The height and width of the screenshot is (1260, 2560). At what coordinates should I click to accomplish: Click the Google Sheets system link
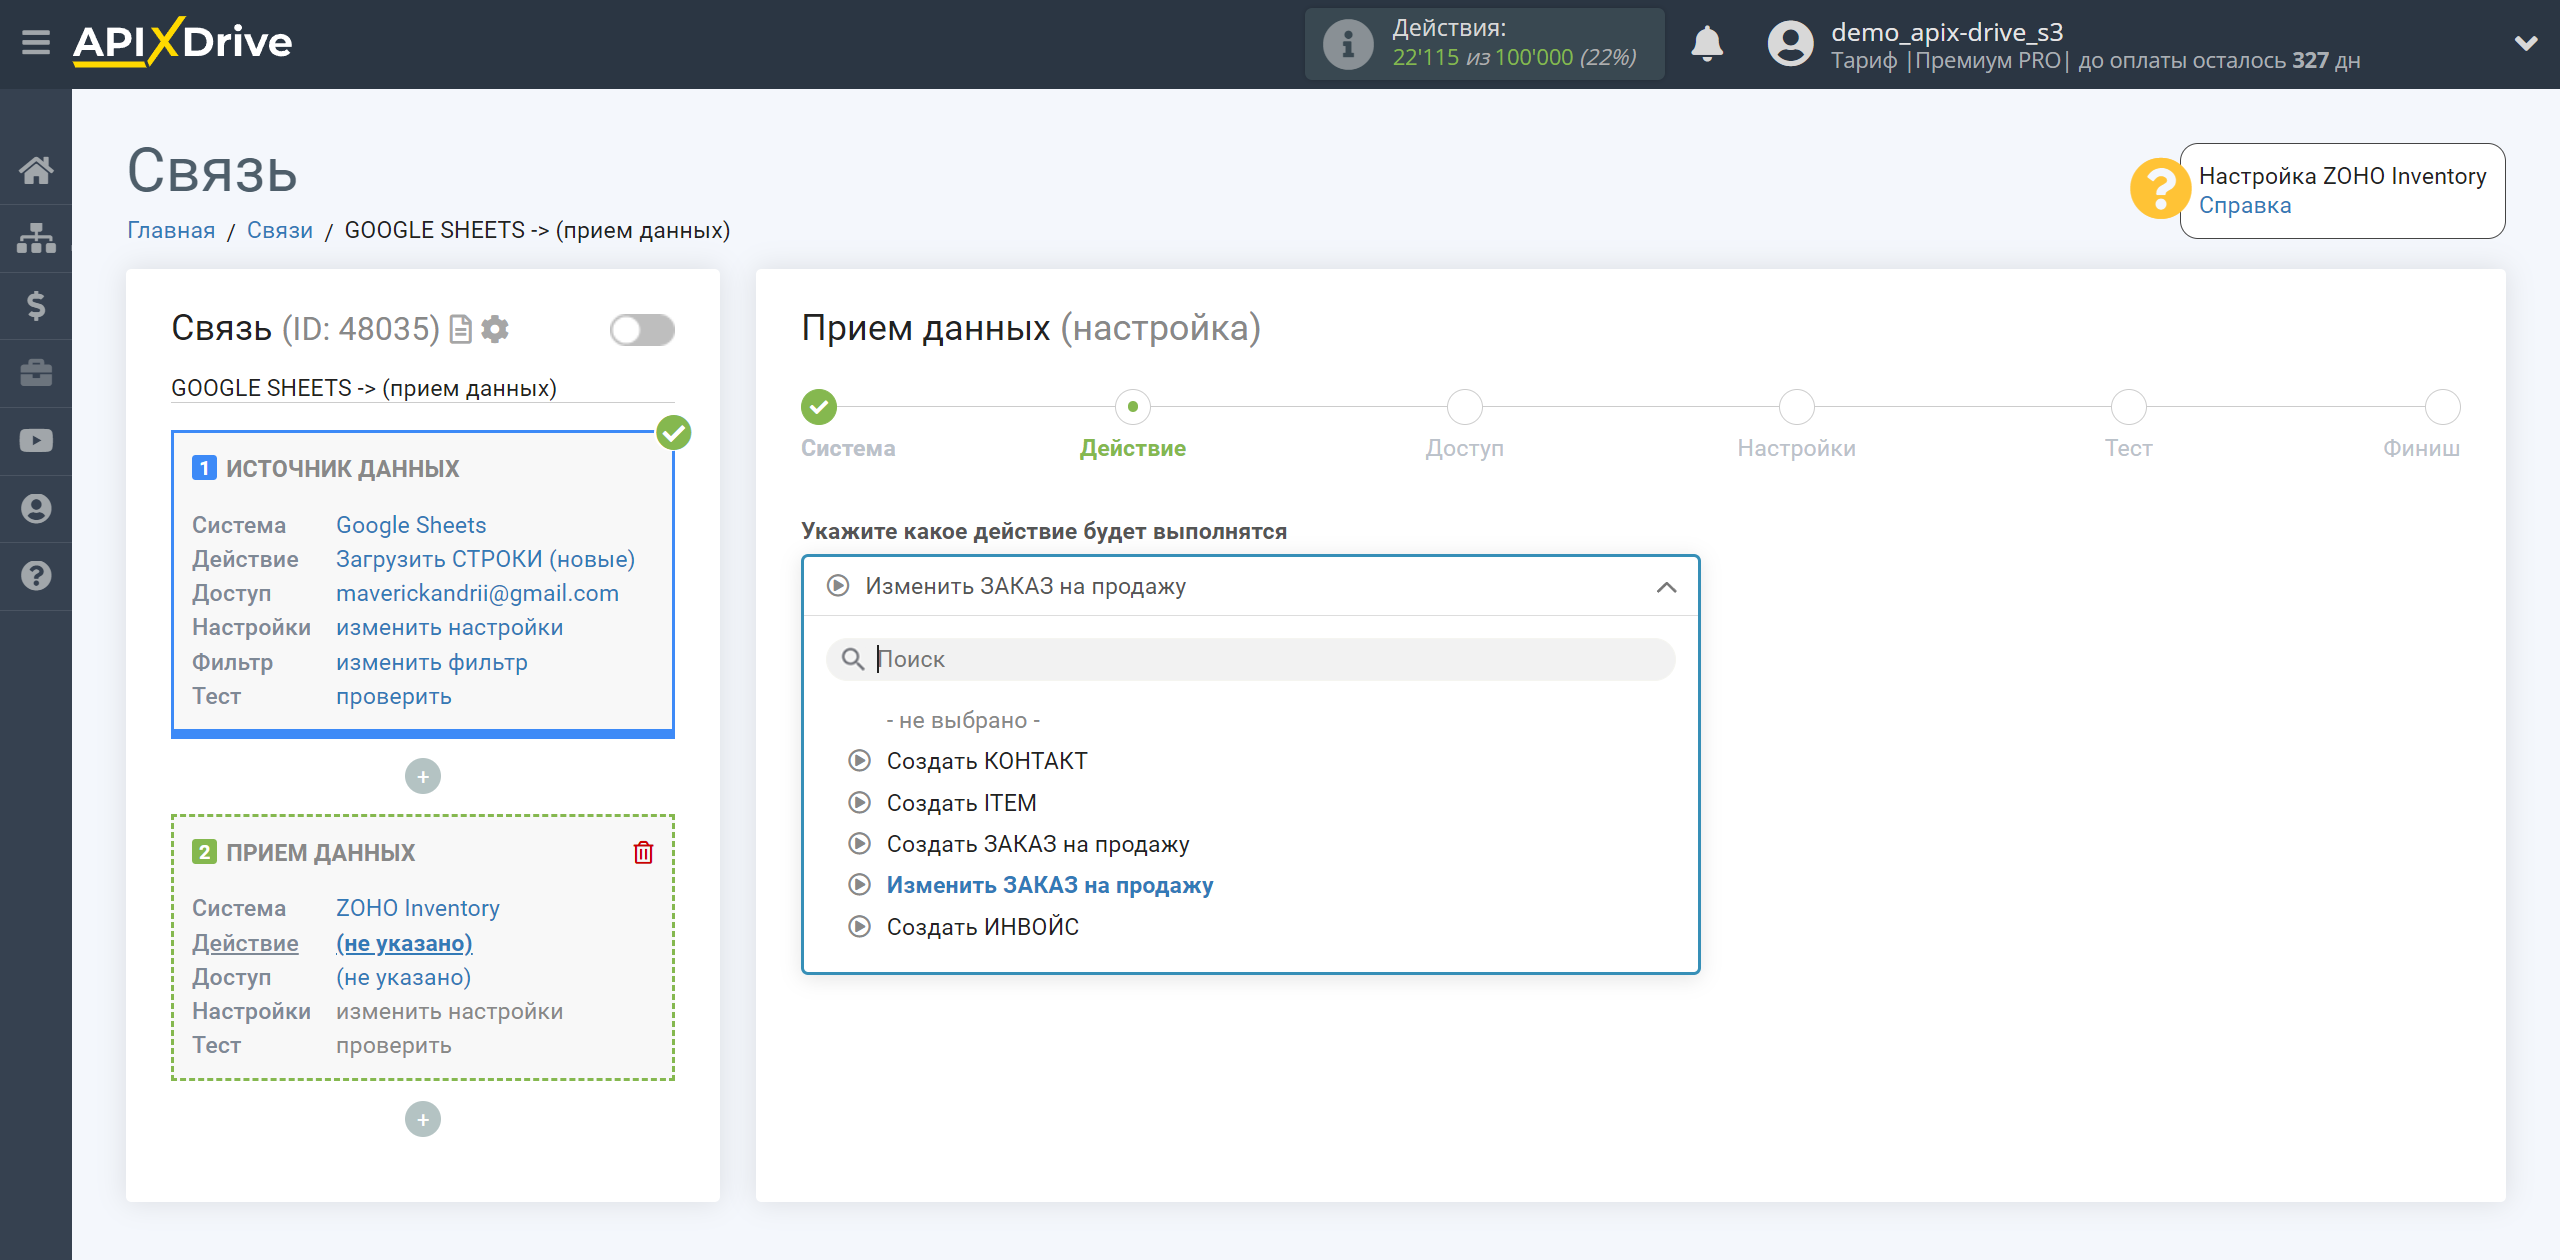[x=411, y=526]
